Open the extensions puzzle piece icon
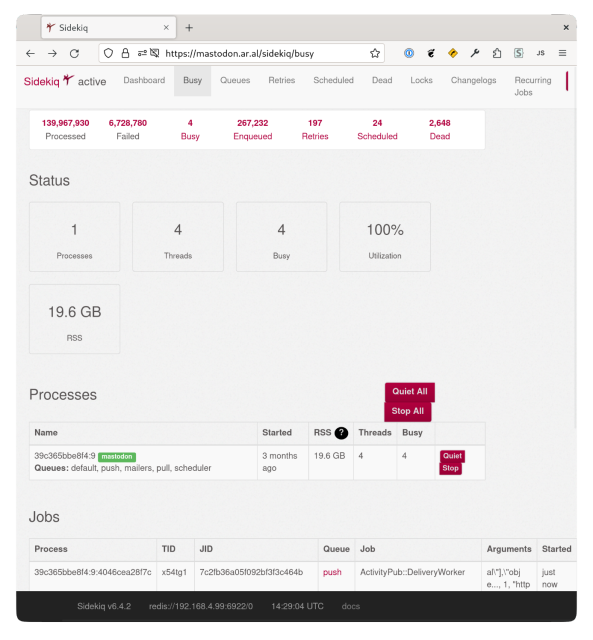The width and height of the screenshot is (593, 640). pos(497,53)
